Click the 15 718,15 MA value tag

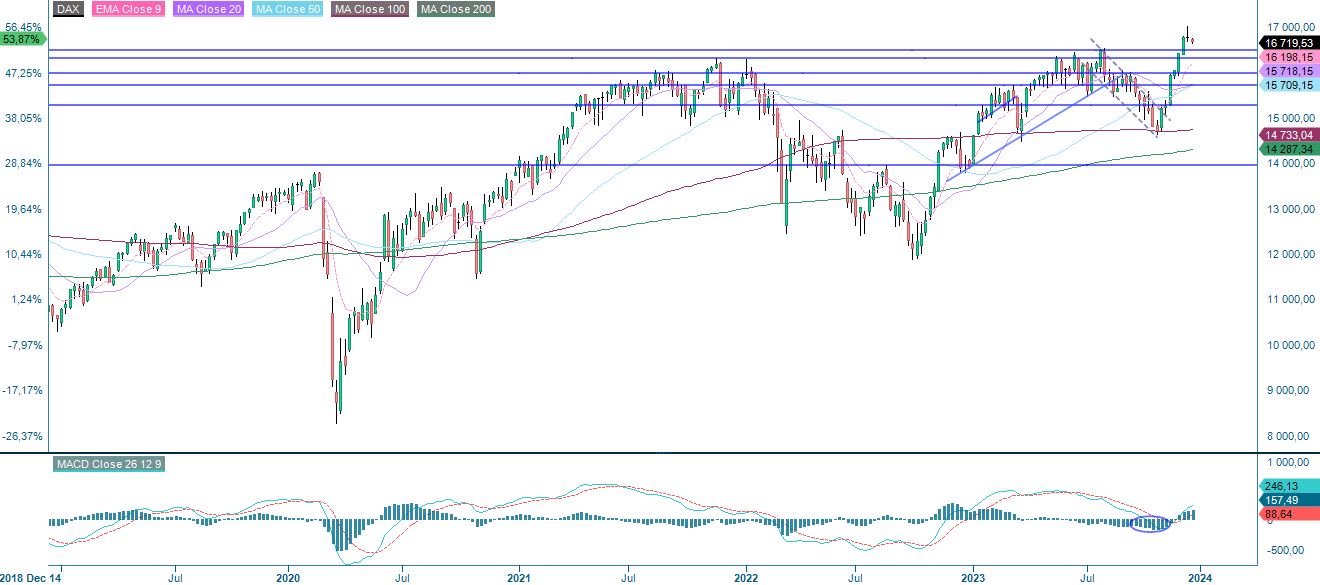(1289, 72)
